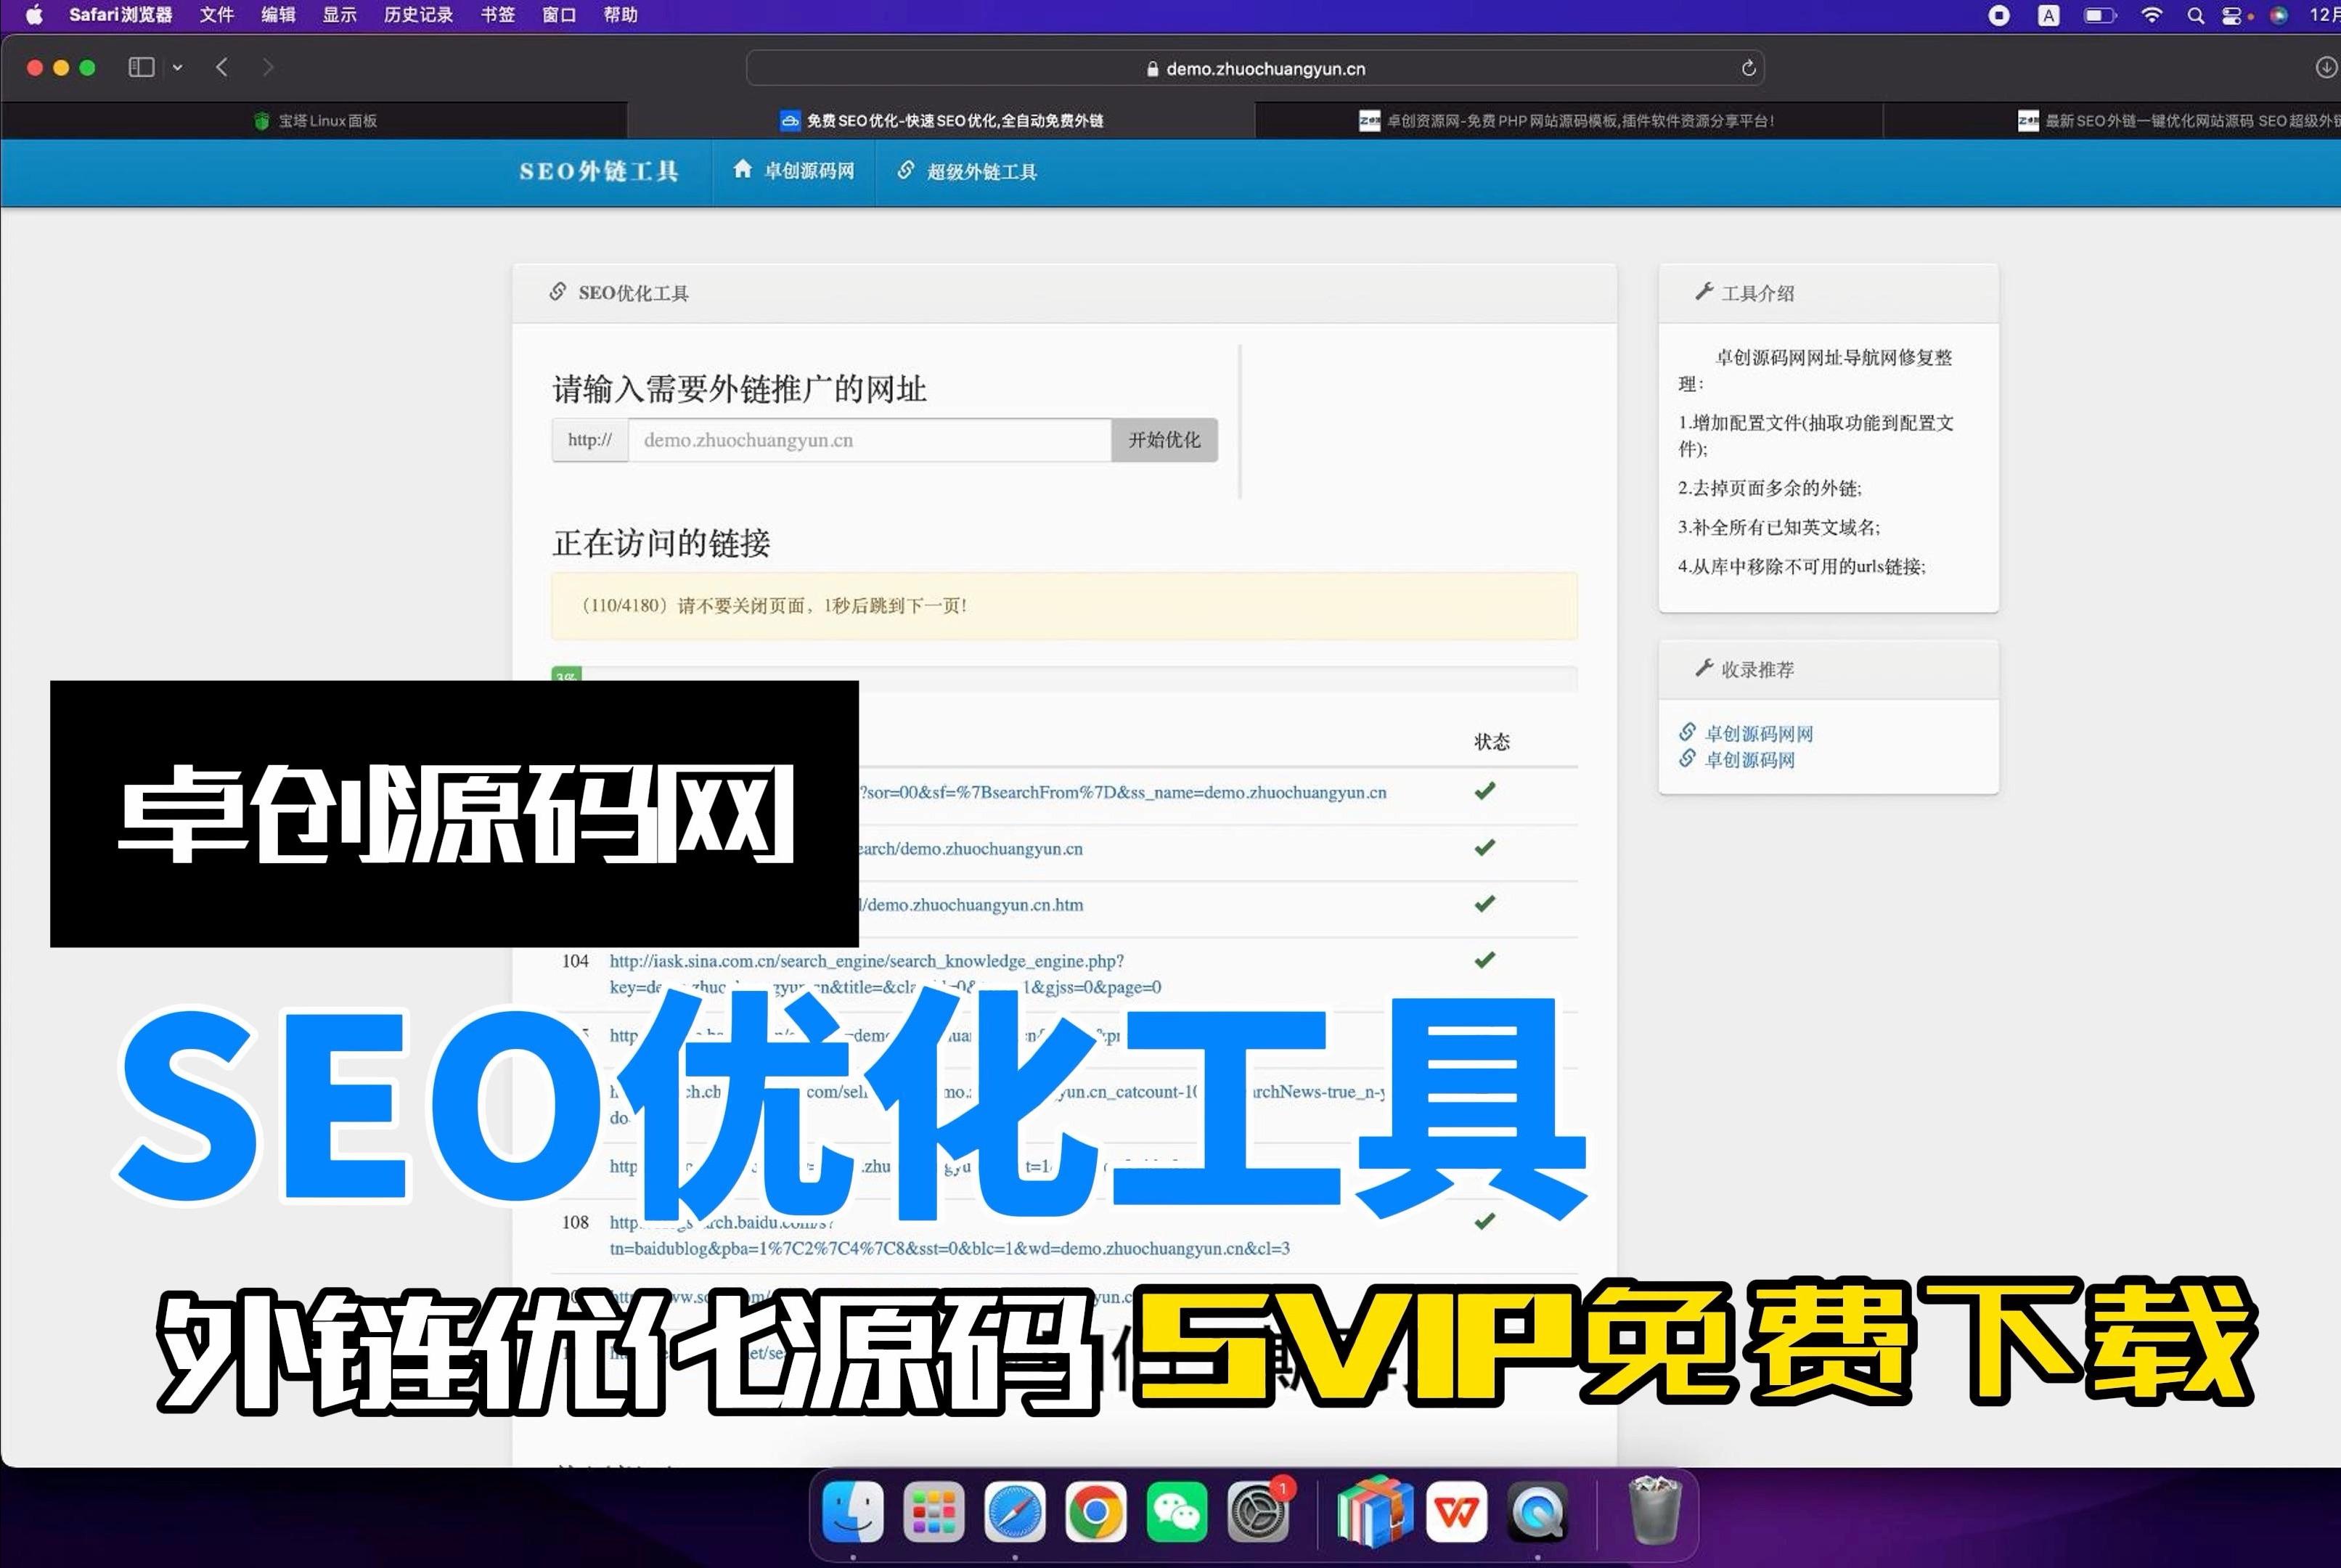Open System Settings from the dock
The width and height of the screenshot is (2341, 1568).
tap(1257, 1512)
